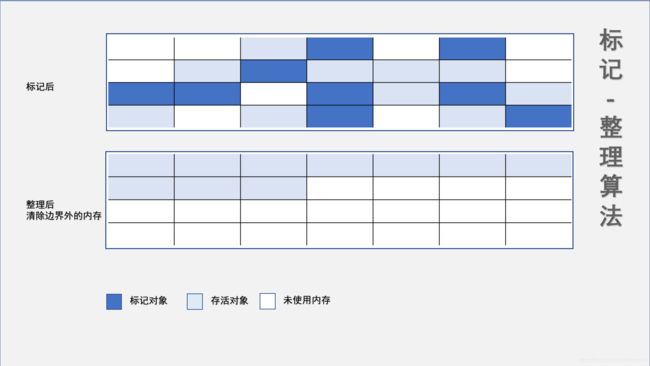Click the 整理后 label beside the lower grid
Screen dimensions: 650x366
tap(40, 204)
